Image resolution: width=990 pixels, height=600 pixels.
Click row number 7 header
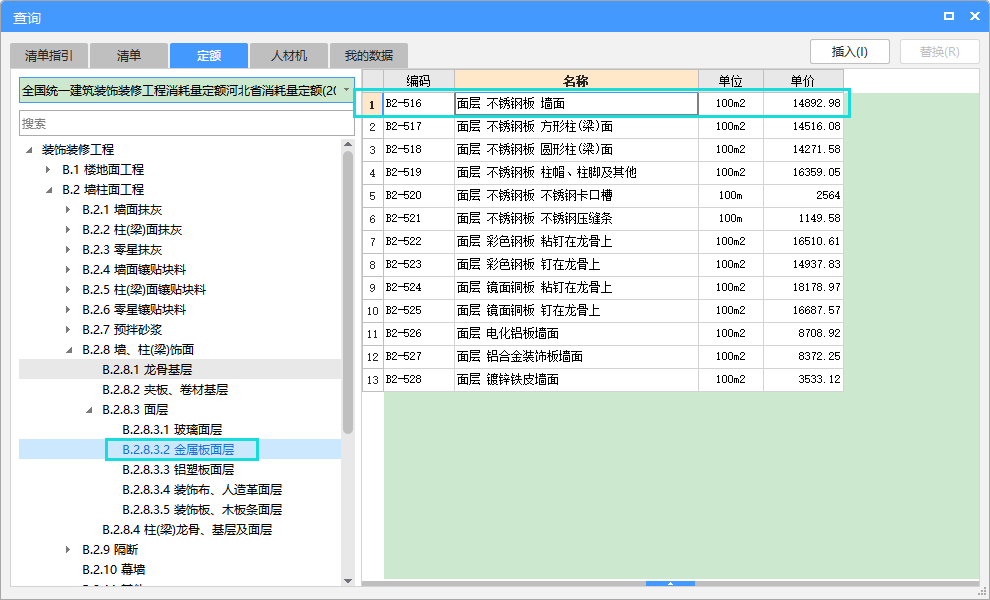[373, 241]
